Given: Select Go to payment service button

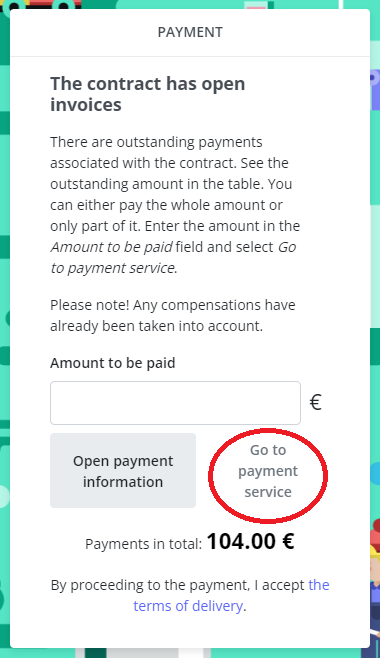Looking at the screenshot, I should pyautogui.click(x=268, y=471).
